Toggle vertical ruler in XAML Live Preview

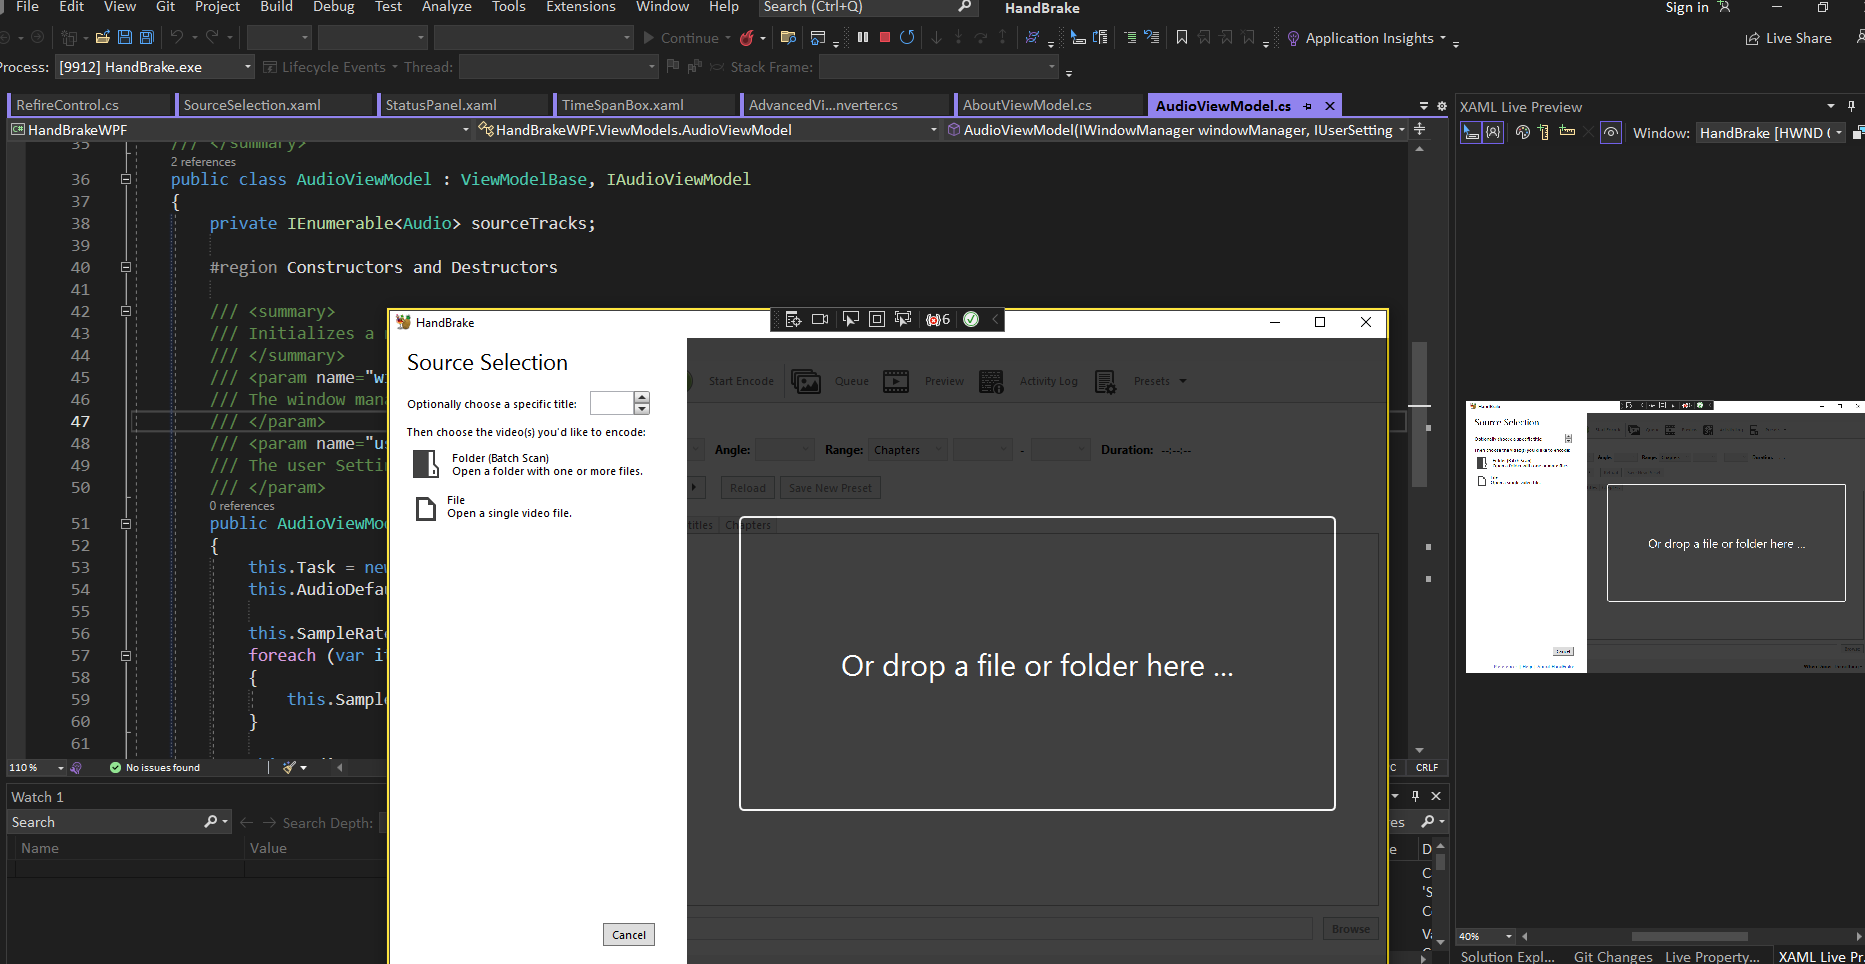click(1543, 133)
